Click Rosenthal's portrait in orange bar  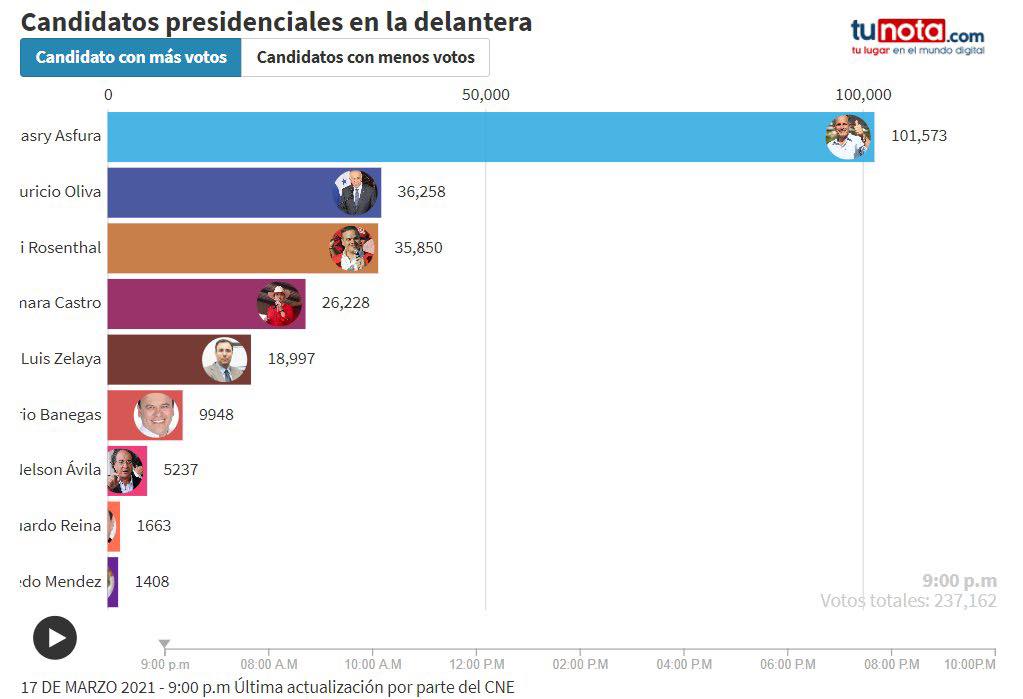click(352, 248)
